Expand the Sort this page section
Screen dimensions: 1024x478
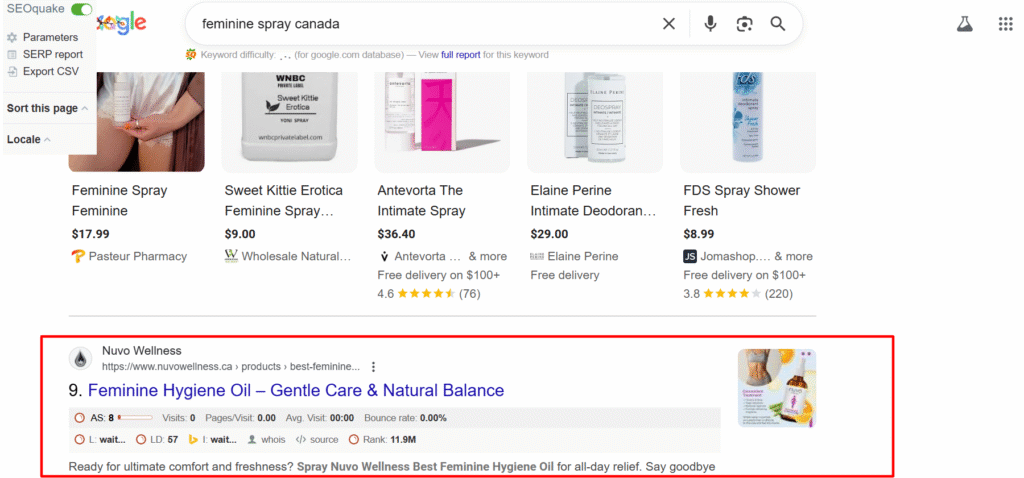click(x=47, y=108)
